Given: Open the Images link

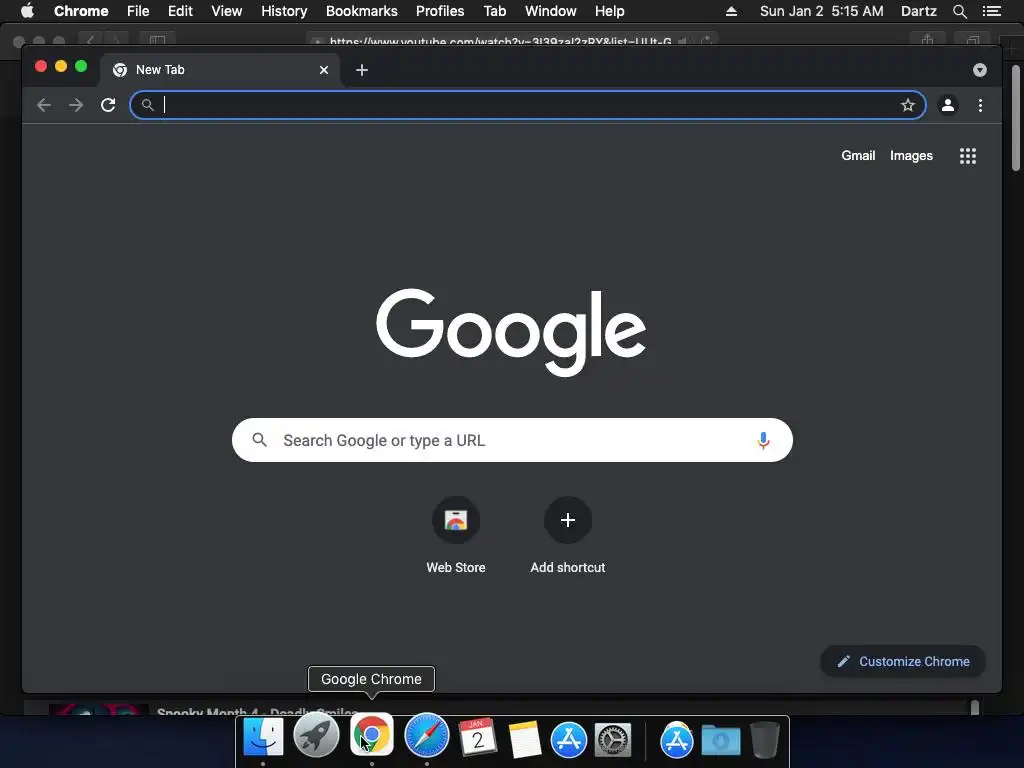Looking at the screenshot, I should [911, 155].
